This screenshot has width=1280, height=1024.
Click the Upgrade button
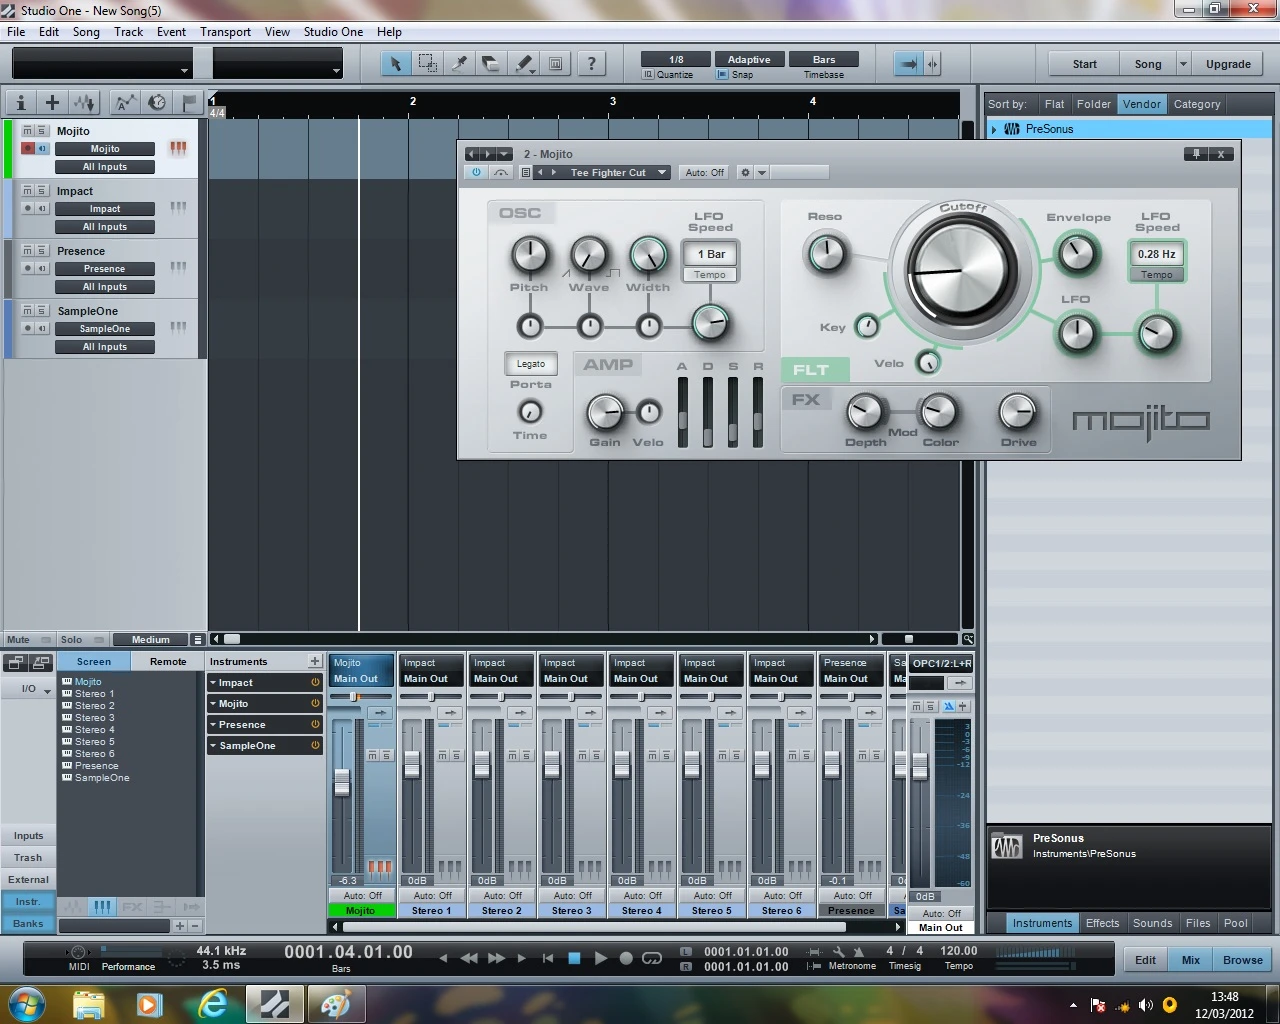[x=1228, y=63]
